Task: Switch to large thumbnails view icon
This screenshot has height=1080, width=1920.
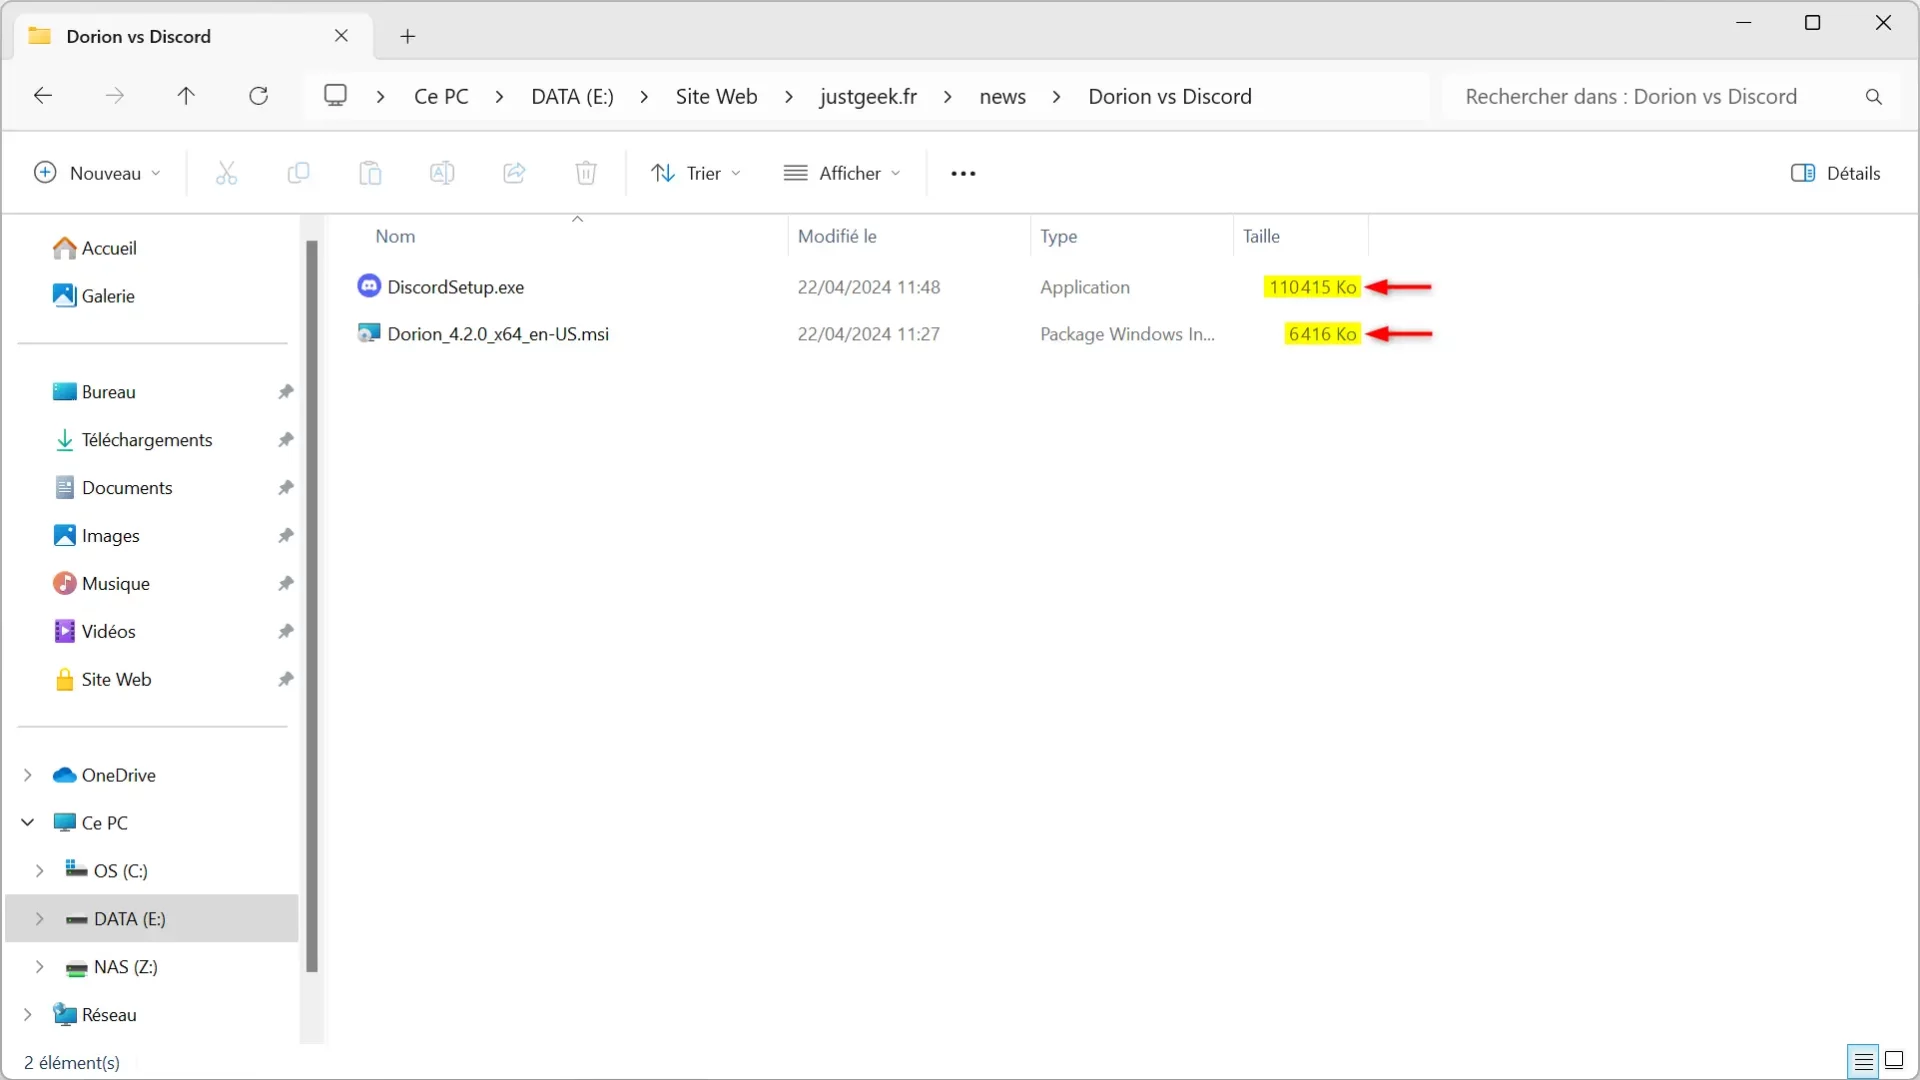Action: [1894, 1060]
